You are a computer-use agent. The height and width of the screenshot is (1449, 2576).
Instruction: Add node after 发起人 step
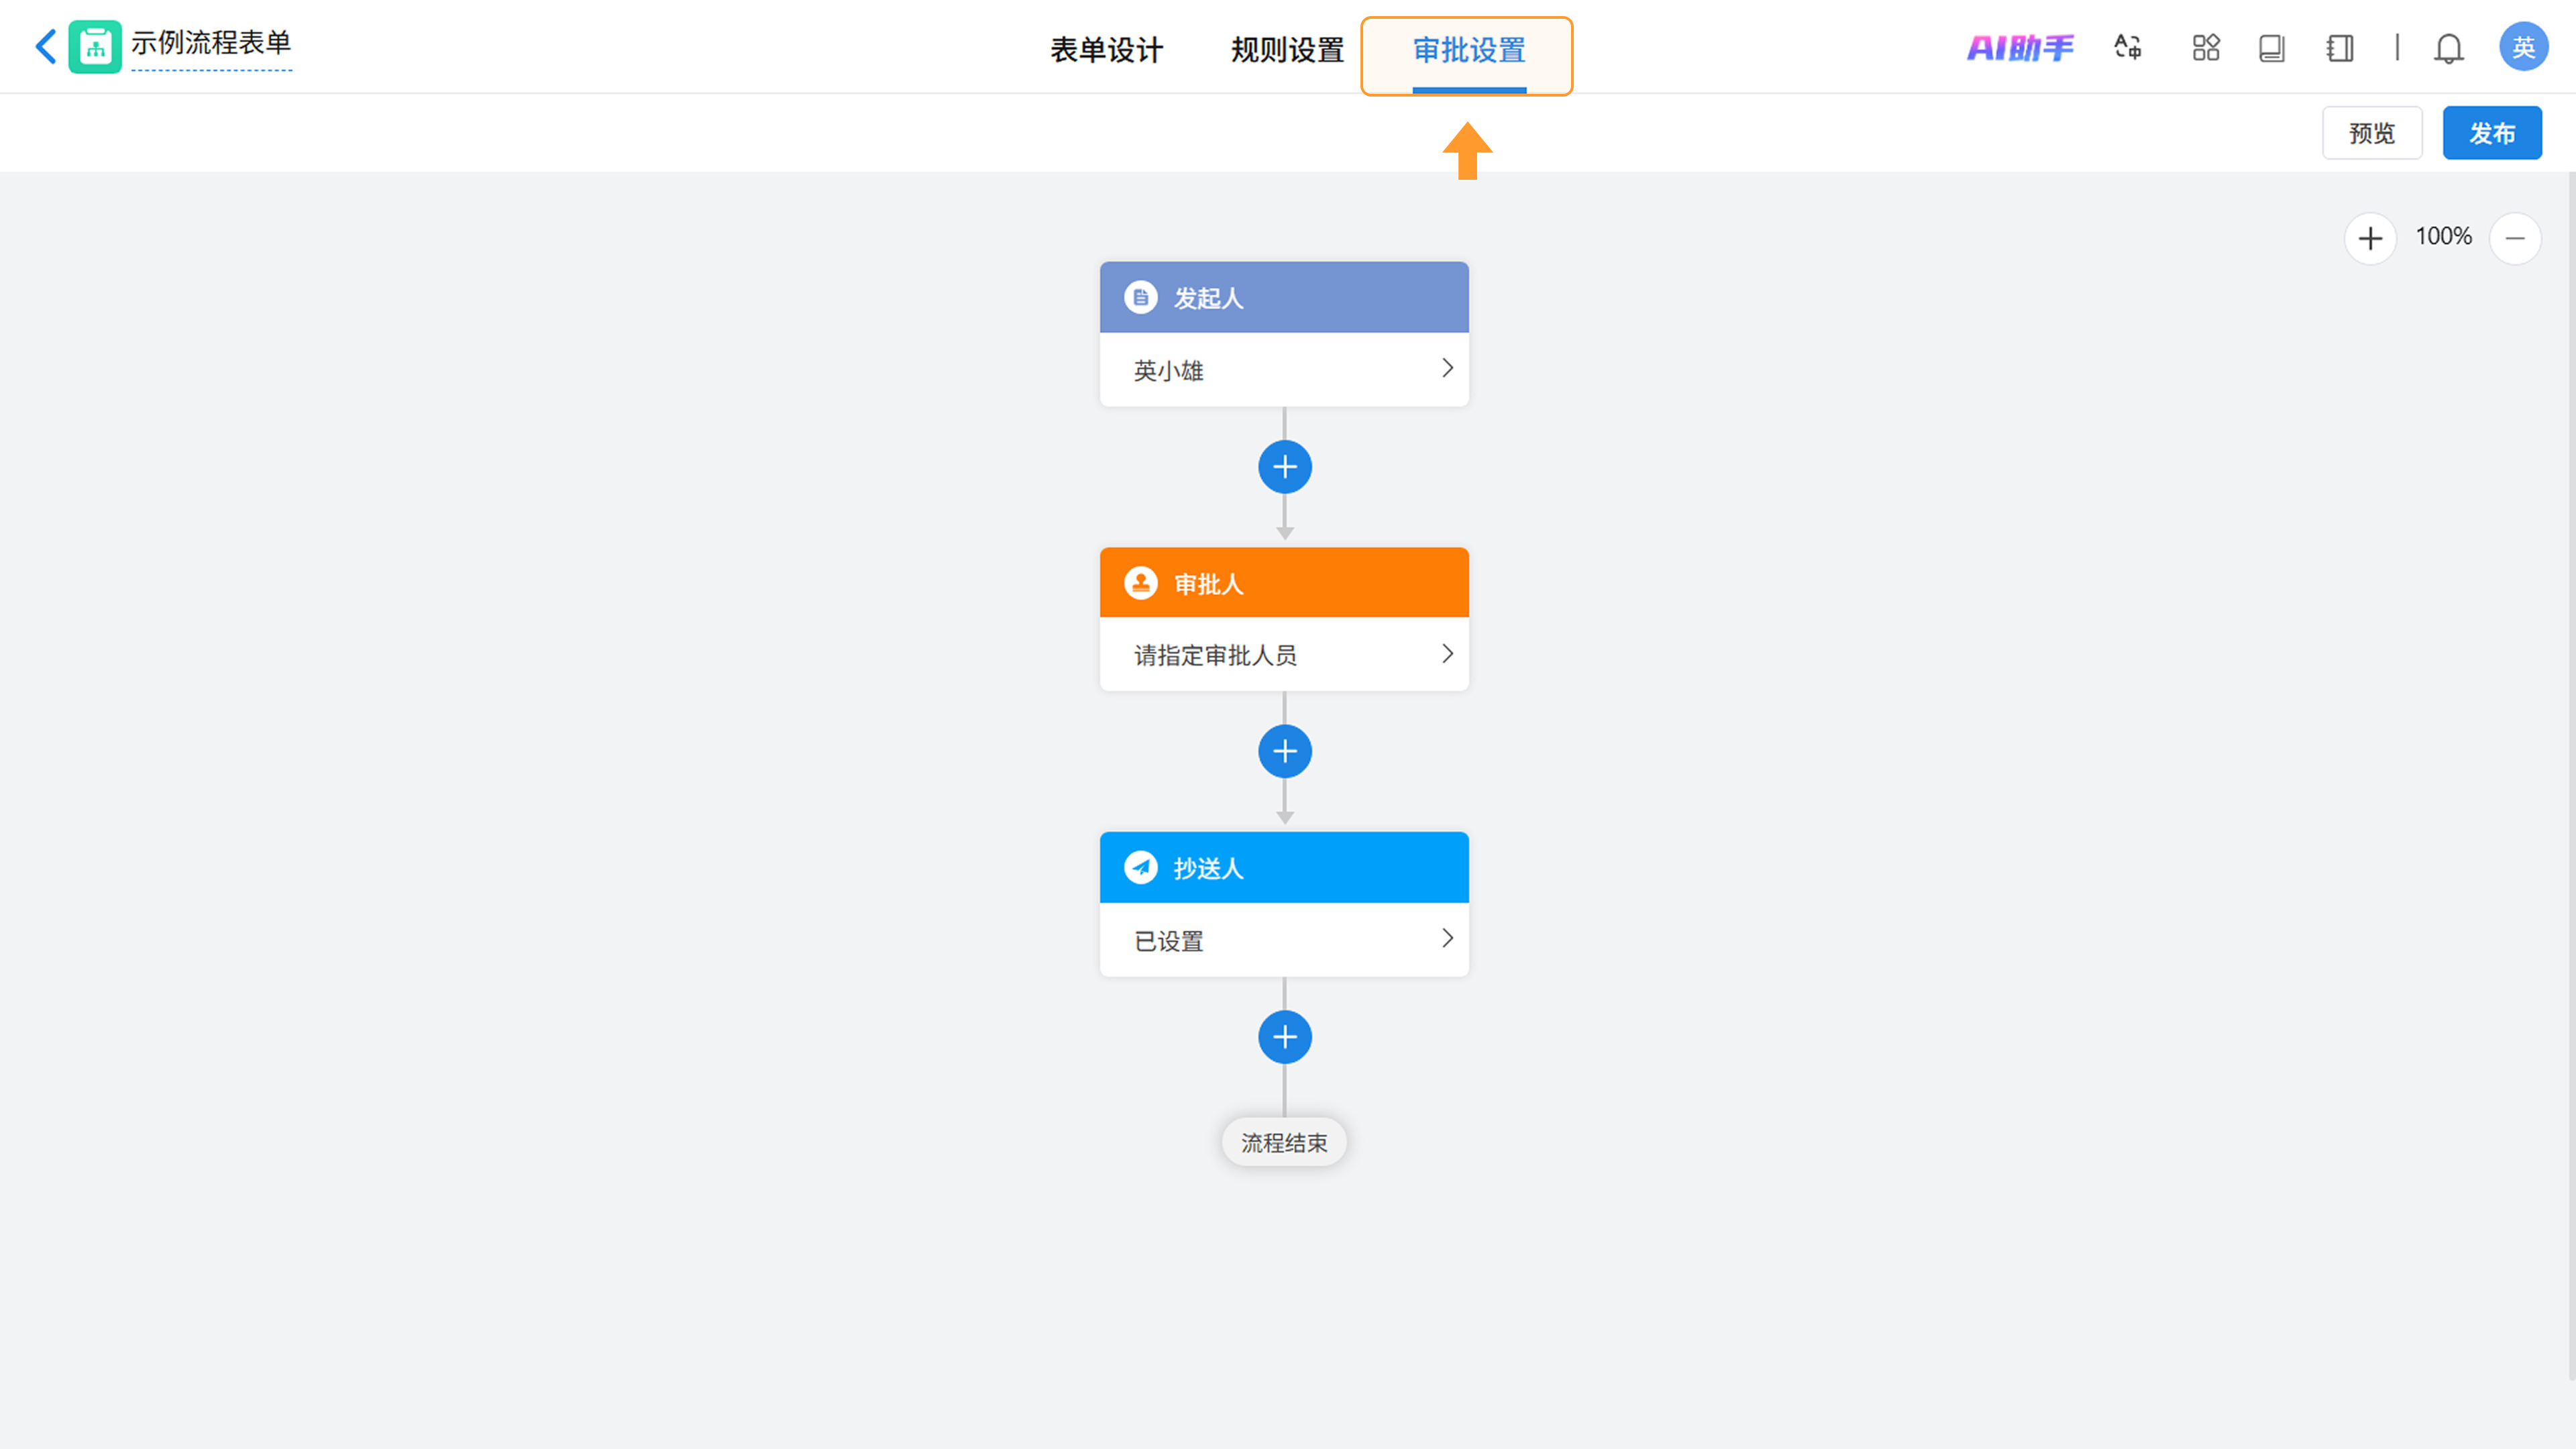tap(1284, 467)
